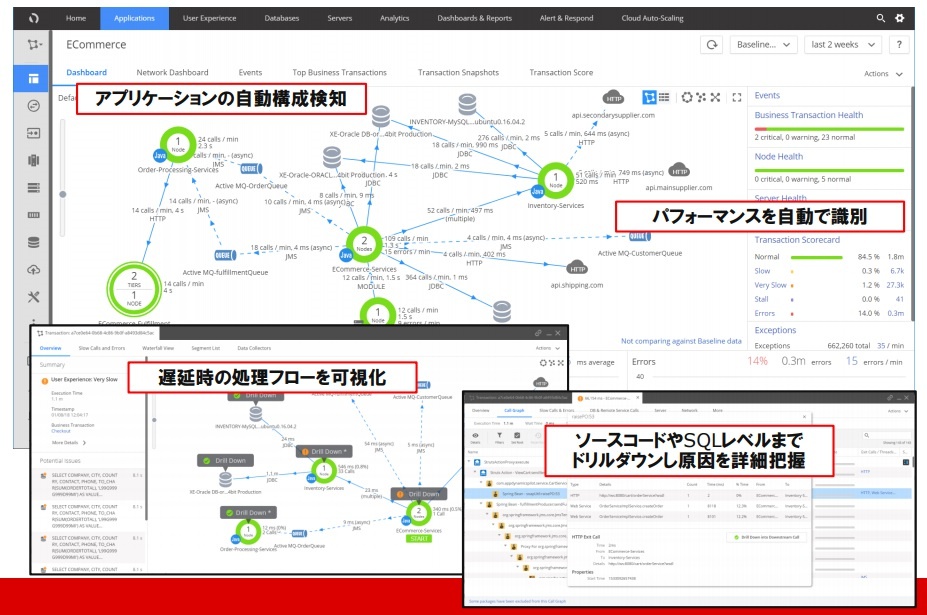The height and width of the screenshot is (615, 927).
Task: Open the servers stack icon in left sidebar
Action: 34,187
